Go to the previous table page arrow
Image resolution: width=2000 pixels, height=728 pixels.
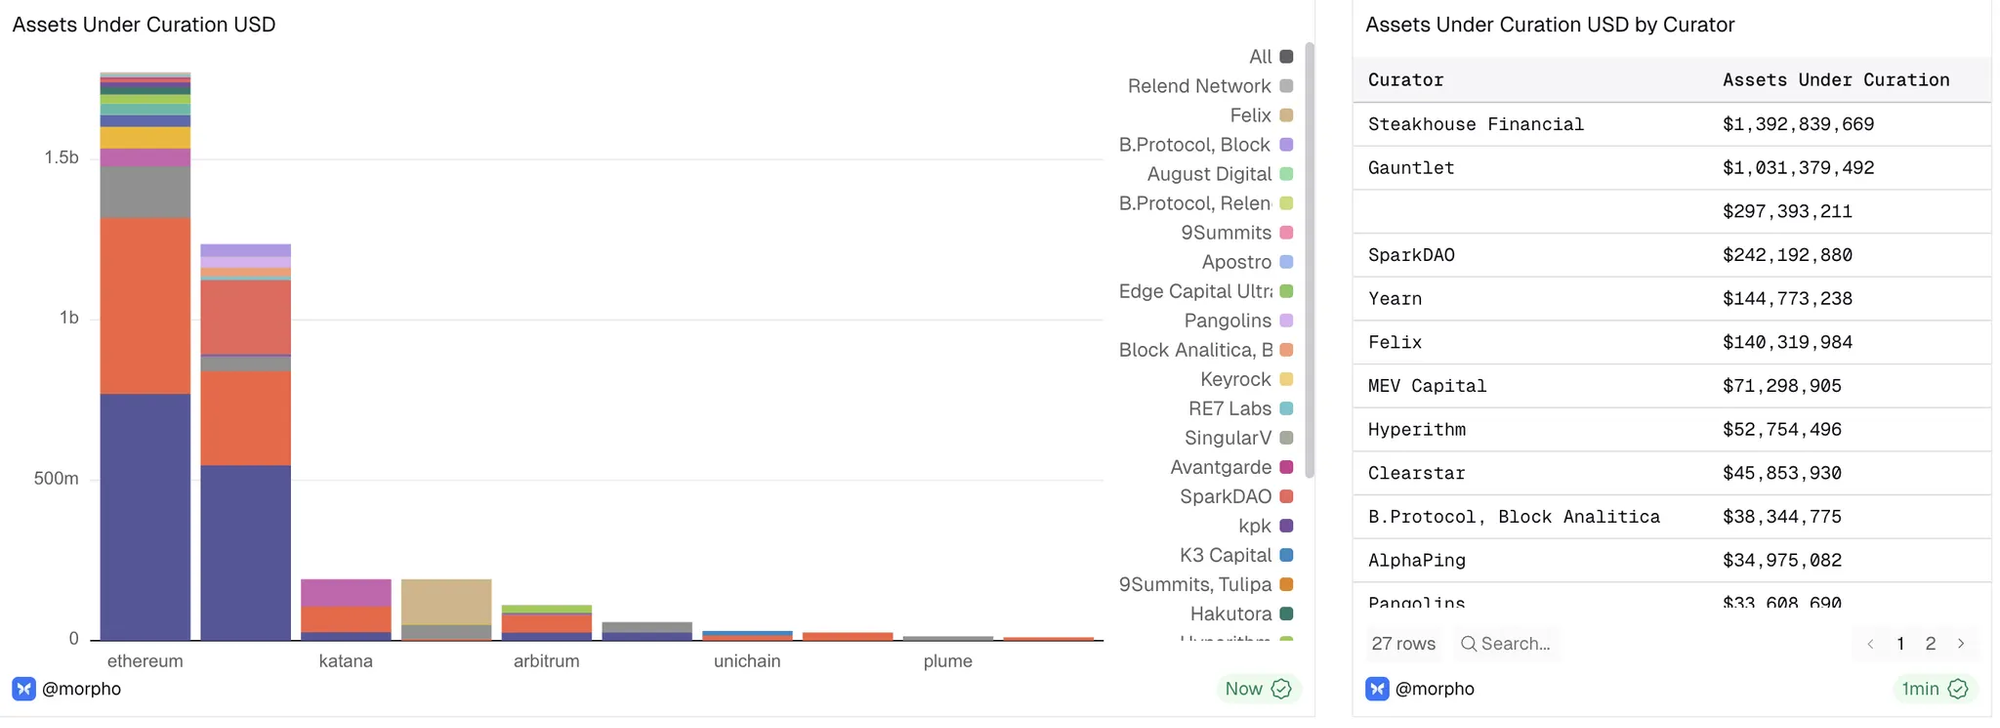coord(1870,644)
